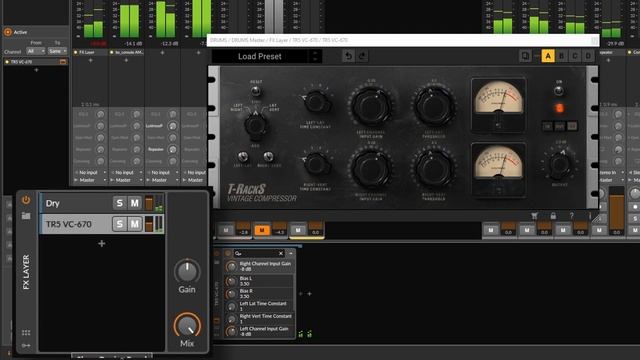640x360 pixels.
Task: Select the TR5 VC-670 layer row
Action: point(102,224)
